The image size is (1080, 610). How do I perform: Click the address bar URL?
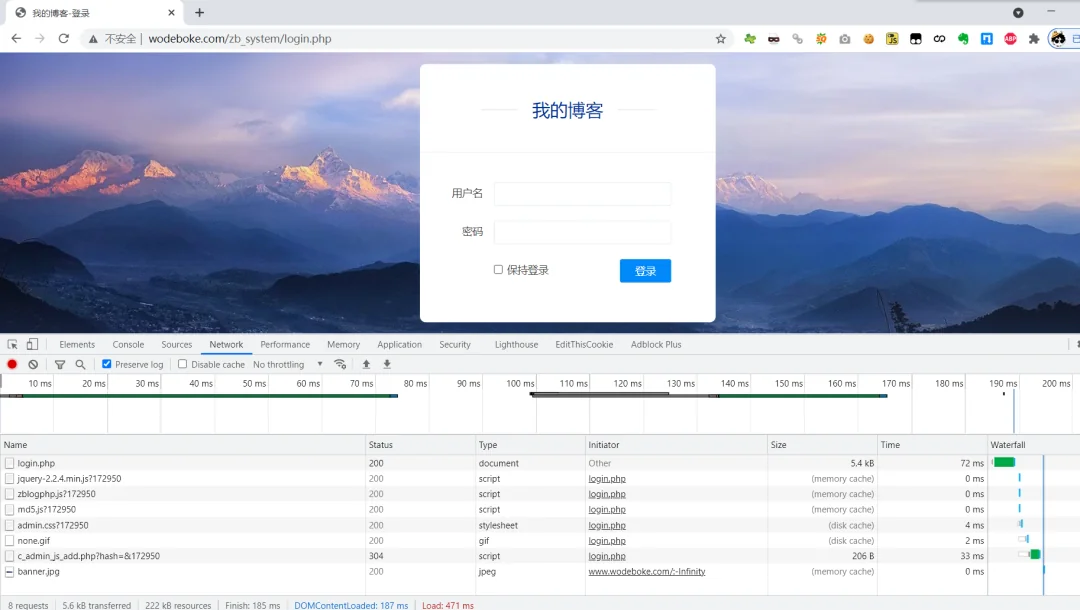click(x=240, y=39)
